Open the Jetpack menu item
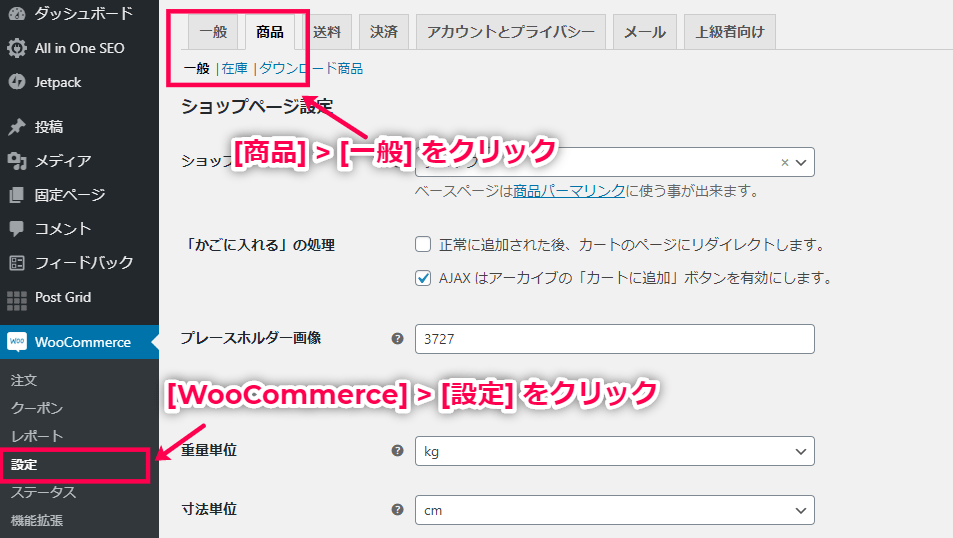 coord(79,82)
